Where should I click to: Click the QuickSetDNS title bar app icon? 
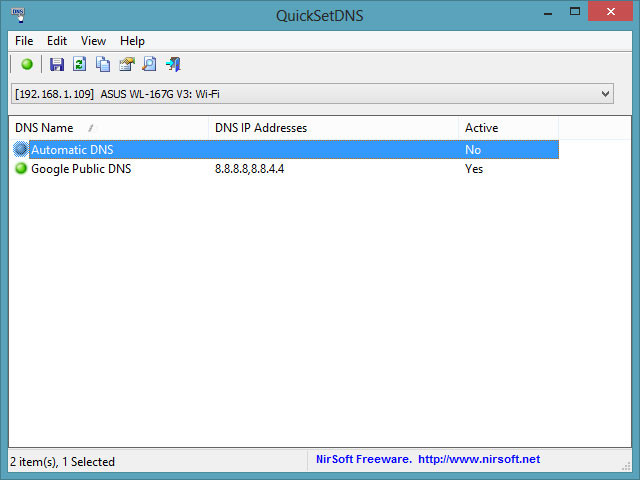point(18,15)
